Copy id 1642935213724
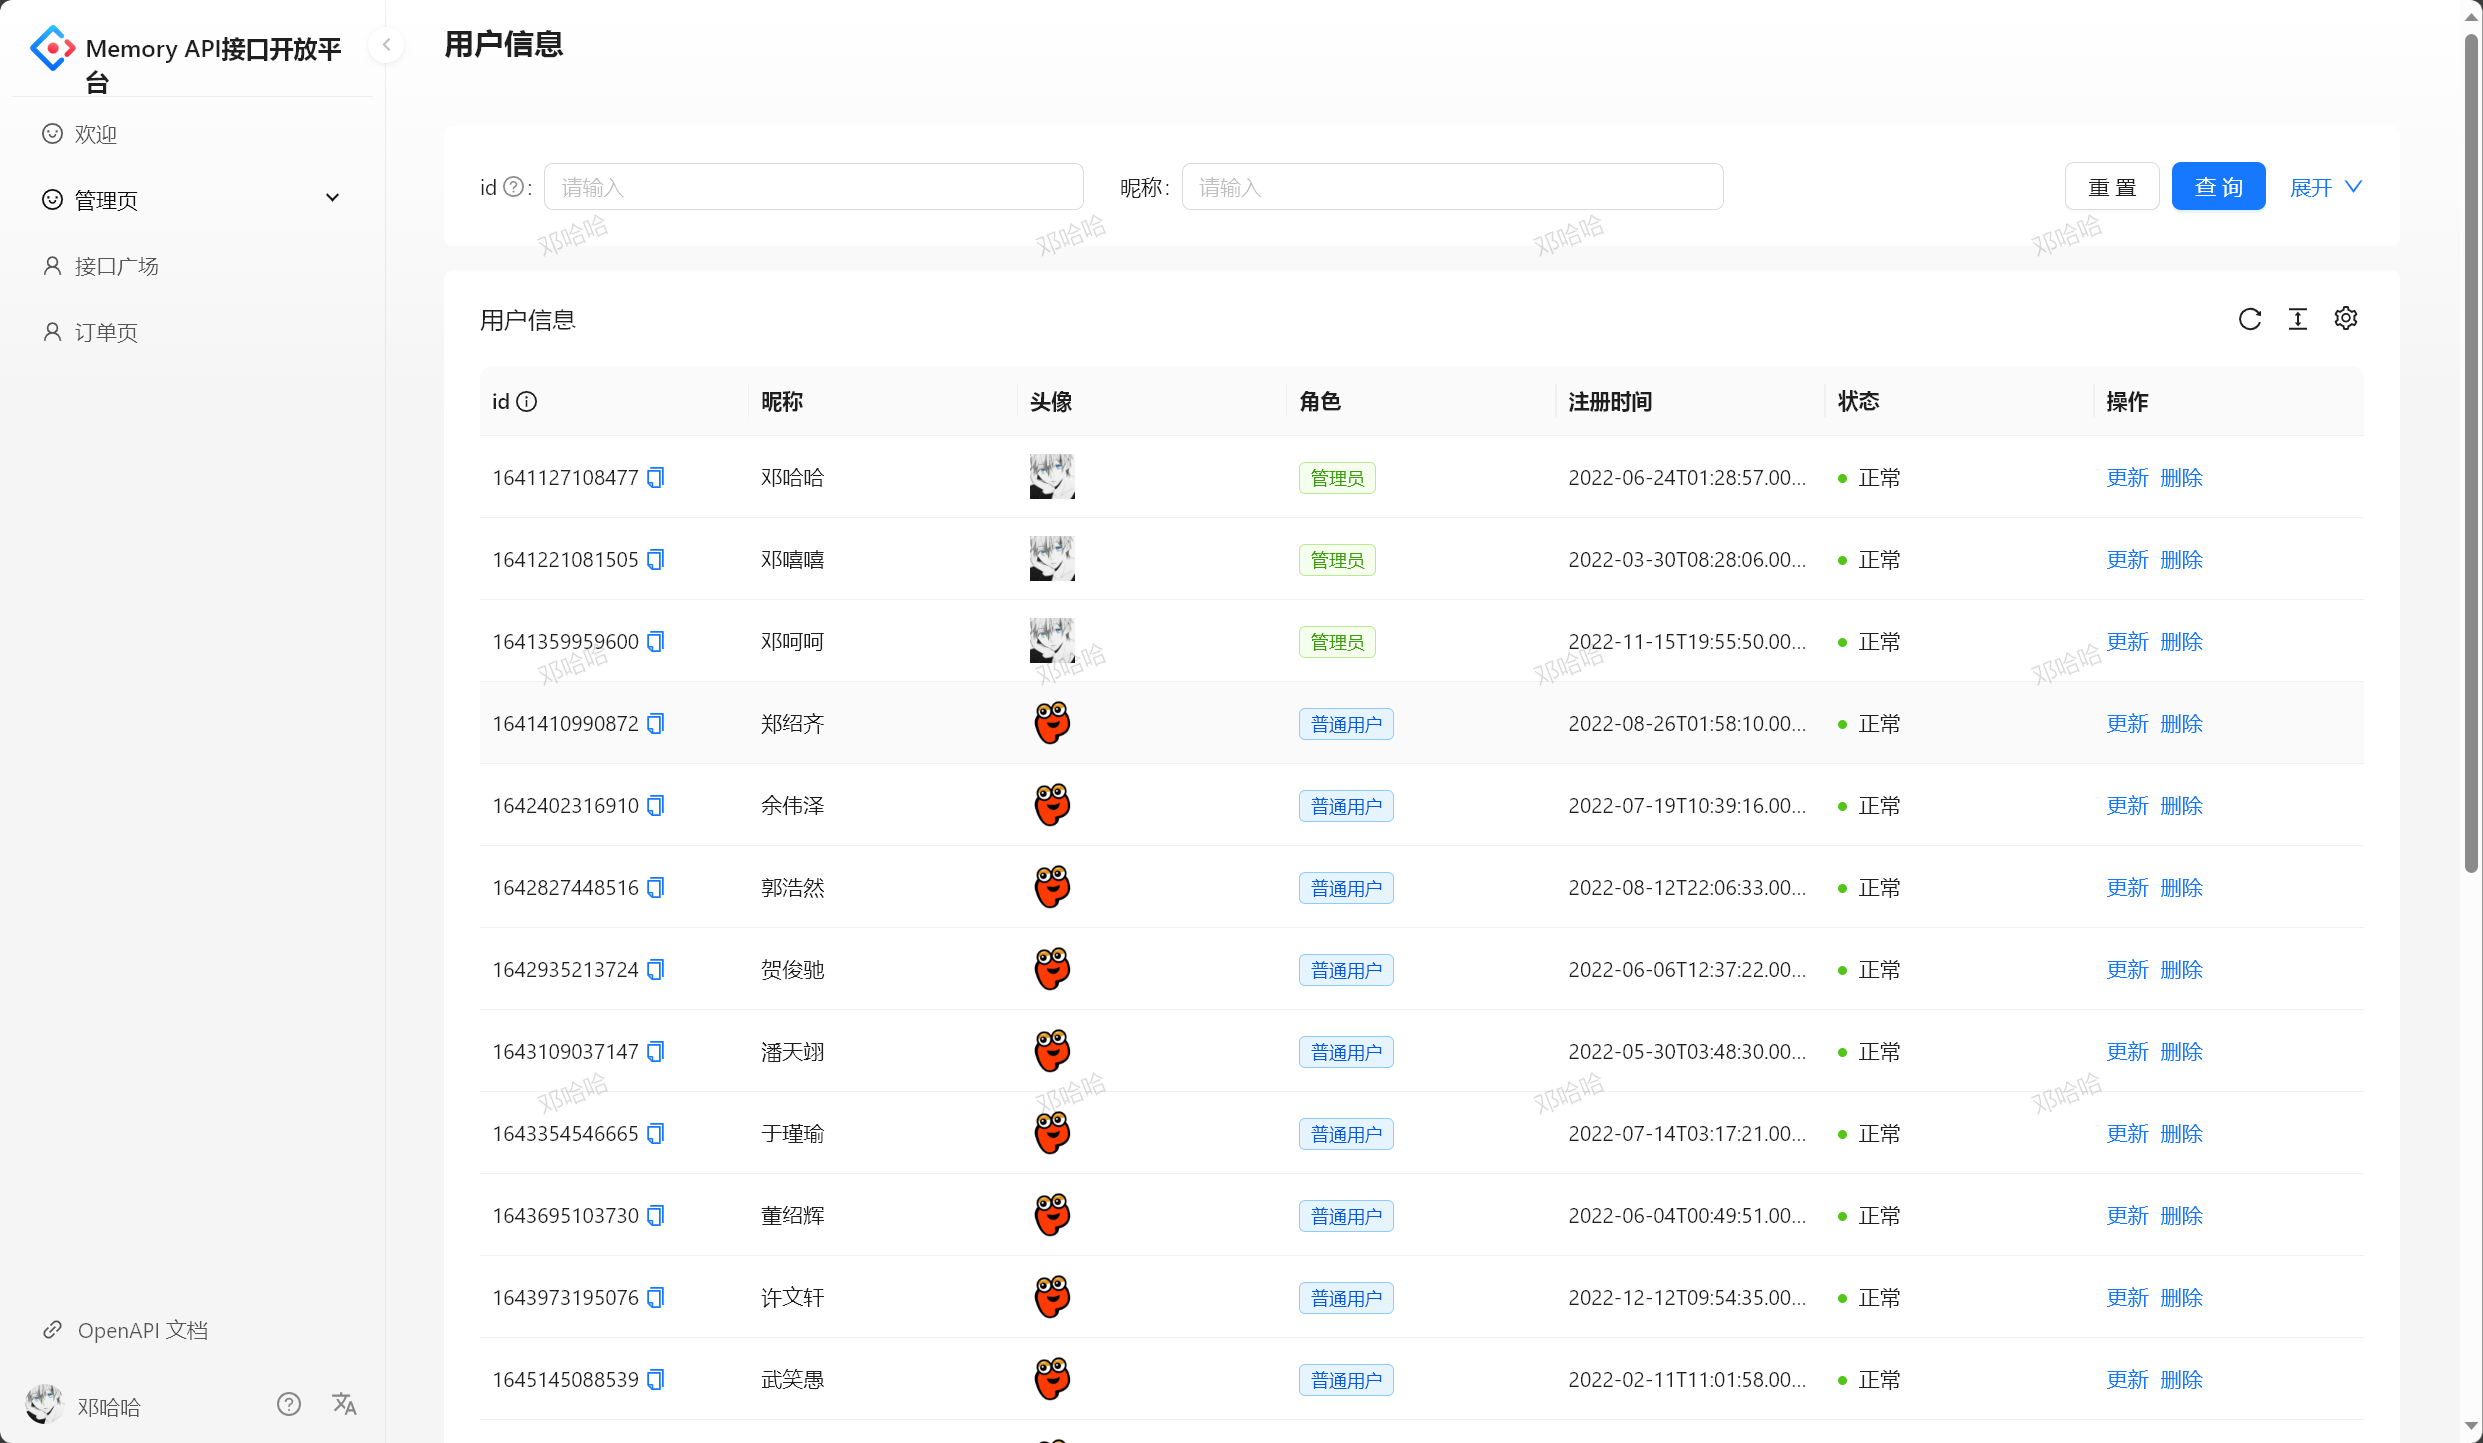 click(656, 970)
